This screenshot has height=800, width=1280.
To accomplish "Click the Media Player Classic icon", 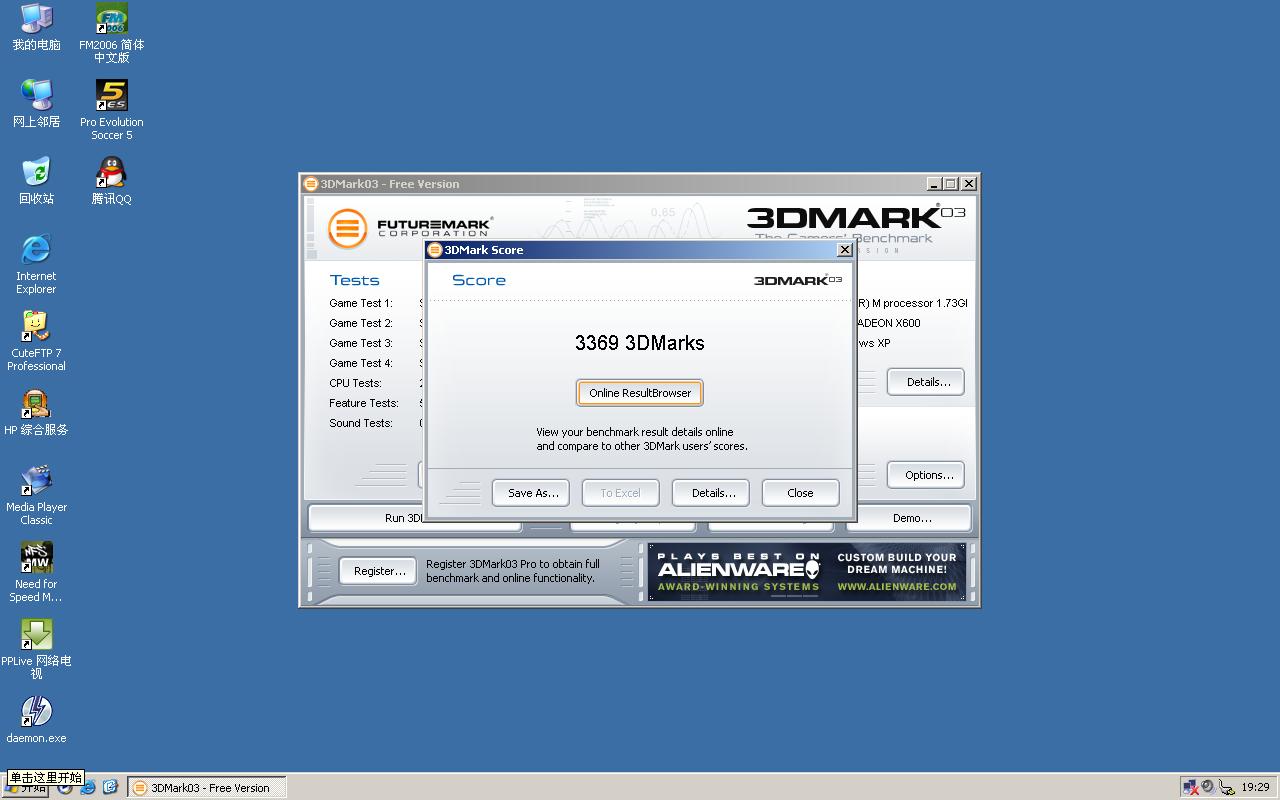I will (36, 481).
